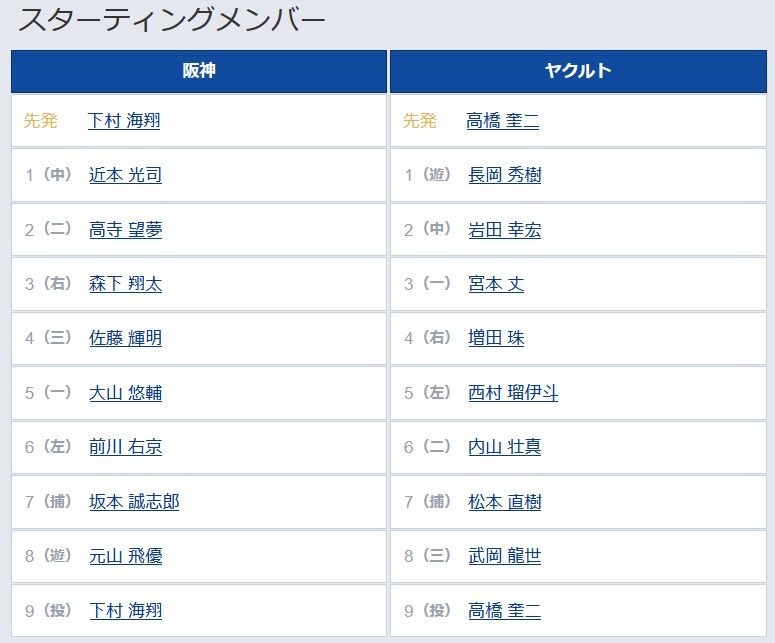The image size is (775, 643).
Task: Open leadoff batter 近本 光司 profile
Action: pos(126,175)
